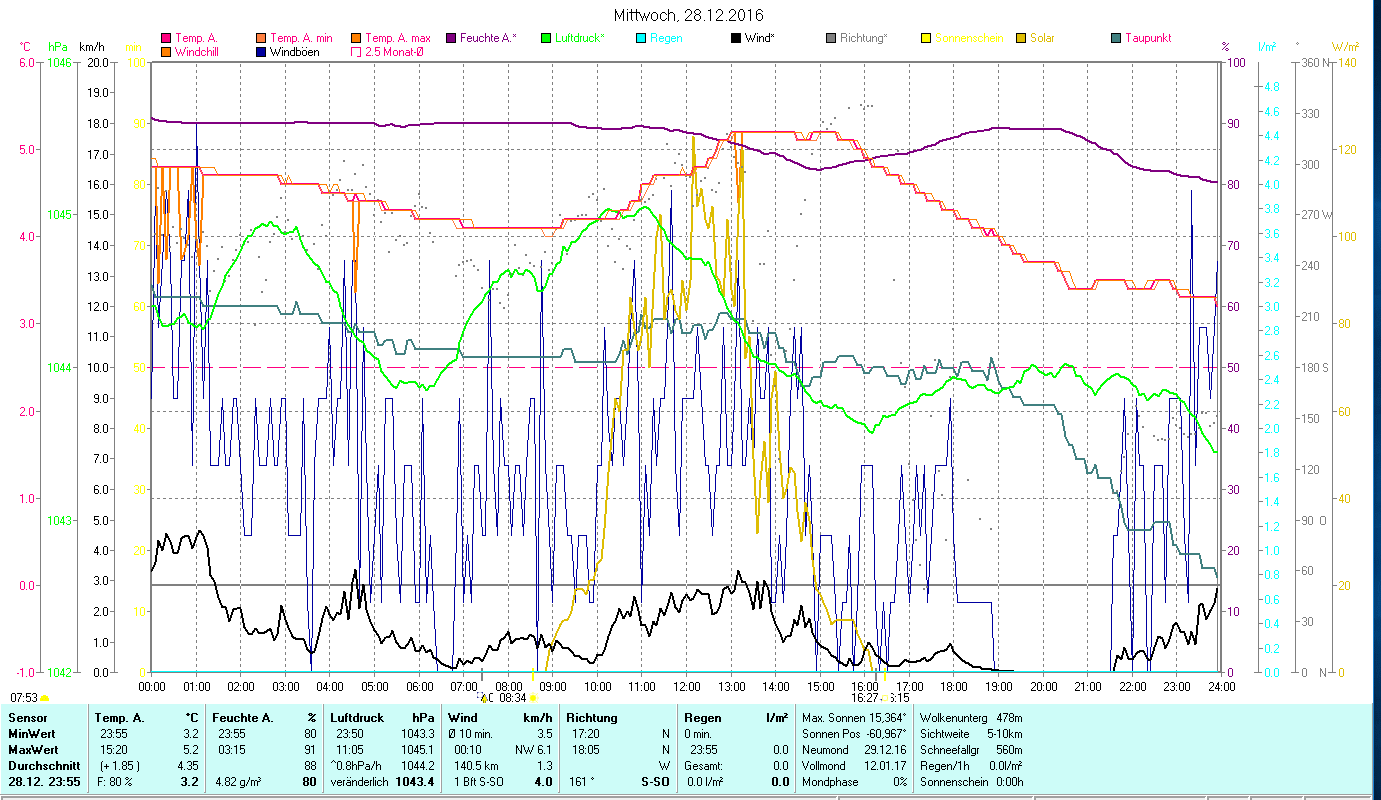Select the black Wind* legend swatch
Viewport: 1381px width, 800px height.
[x=736, y=38]
